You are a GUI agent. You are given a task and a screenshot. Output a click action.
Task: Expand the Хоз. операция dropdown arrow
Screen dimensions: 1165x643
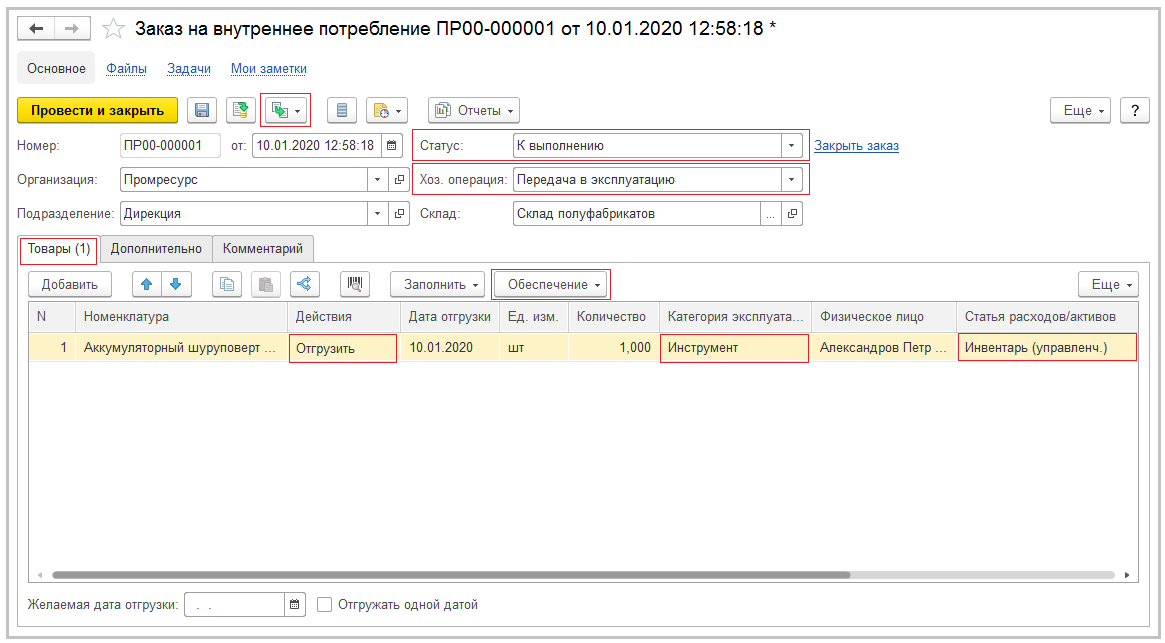point(791,180)
